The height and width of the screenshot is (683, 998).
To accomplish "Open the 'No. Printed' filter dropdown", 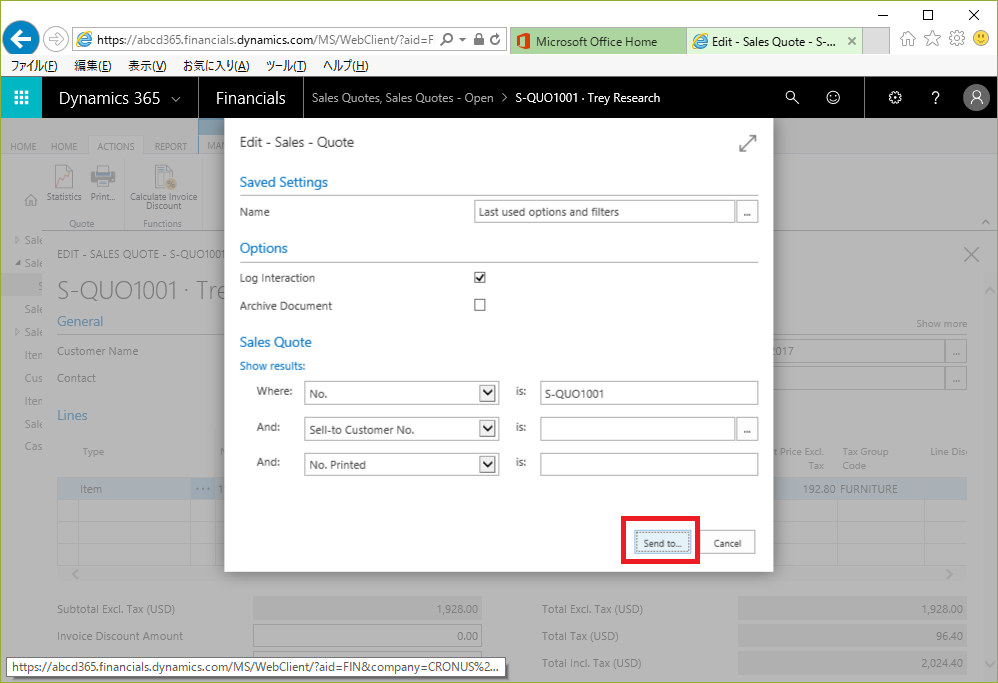I will point(488,465).
